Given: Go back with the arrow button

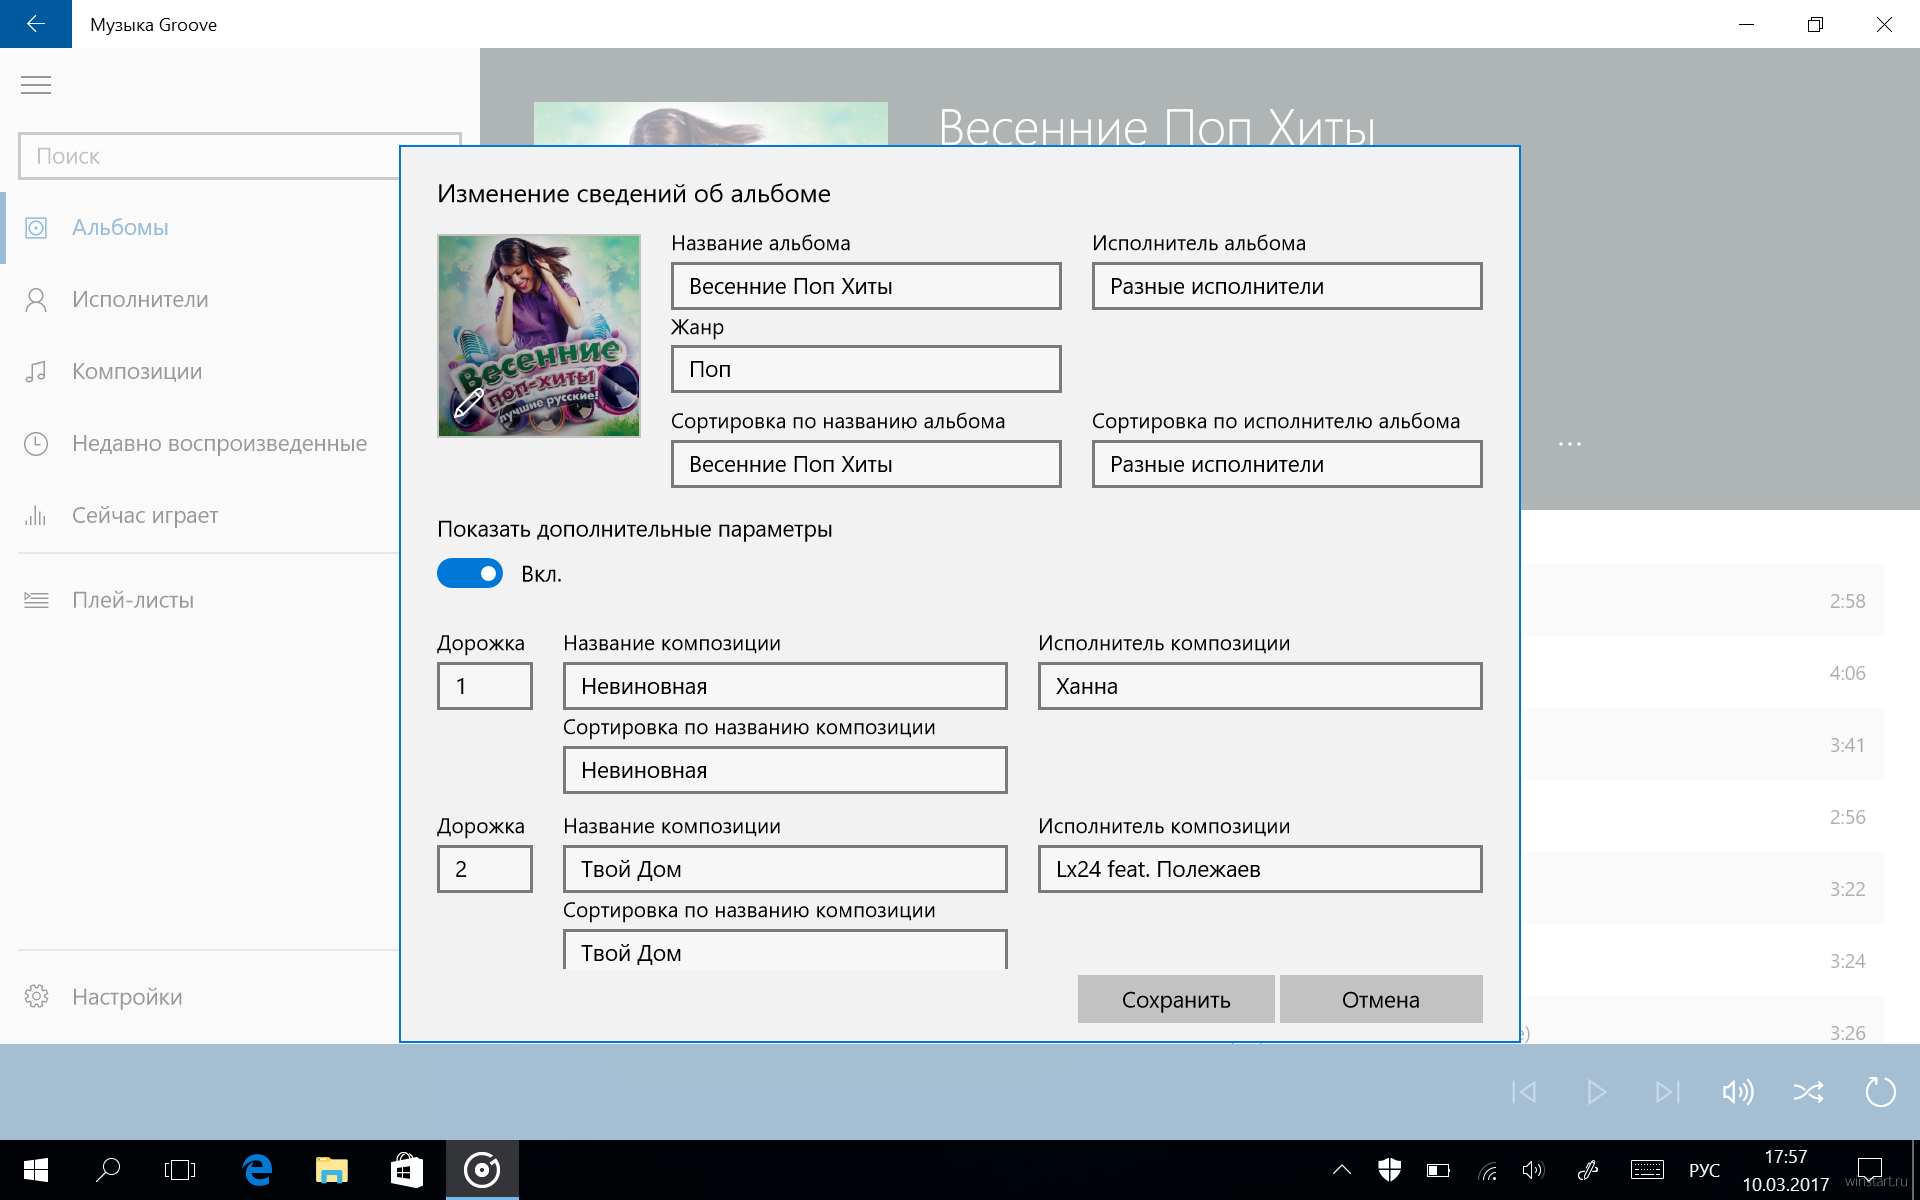Looking at the screenshot, I should [x=36, y=24].
